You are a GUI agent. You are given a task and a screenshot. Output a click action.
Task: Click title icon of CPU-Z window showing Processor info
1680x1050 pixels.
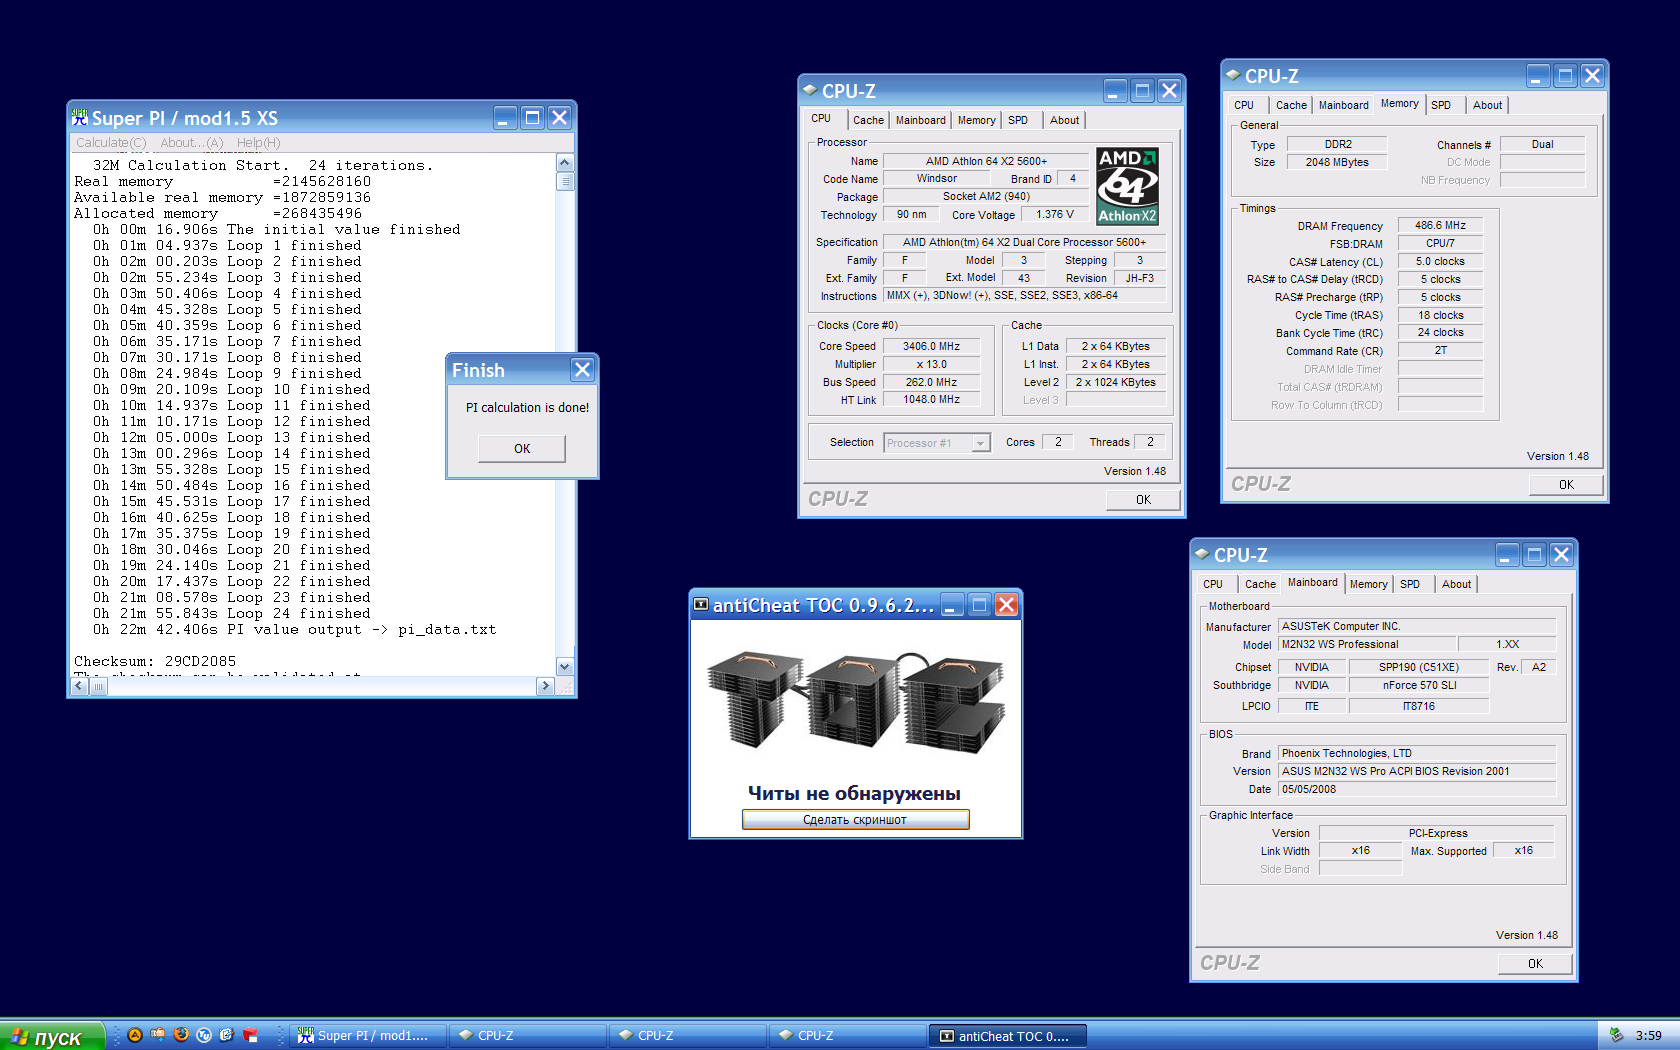tap(810, 90)
